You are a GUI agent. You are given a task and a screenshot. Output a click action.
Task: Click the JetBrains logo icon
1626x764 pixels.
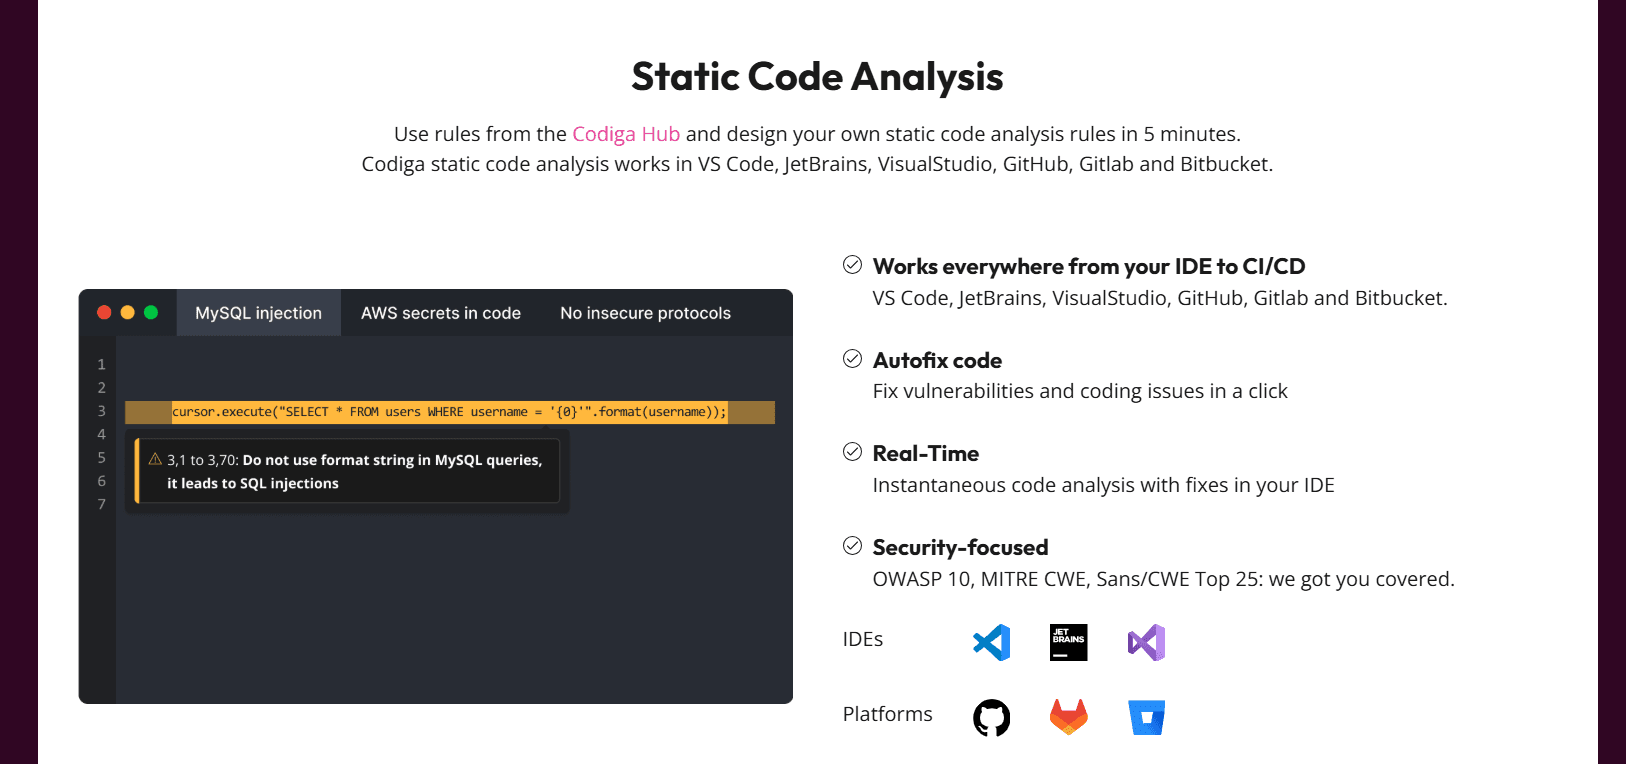[x=1068, y=643]
